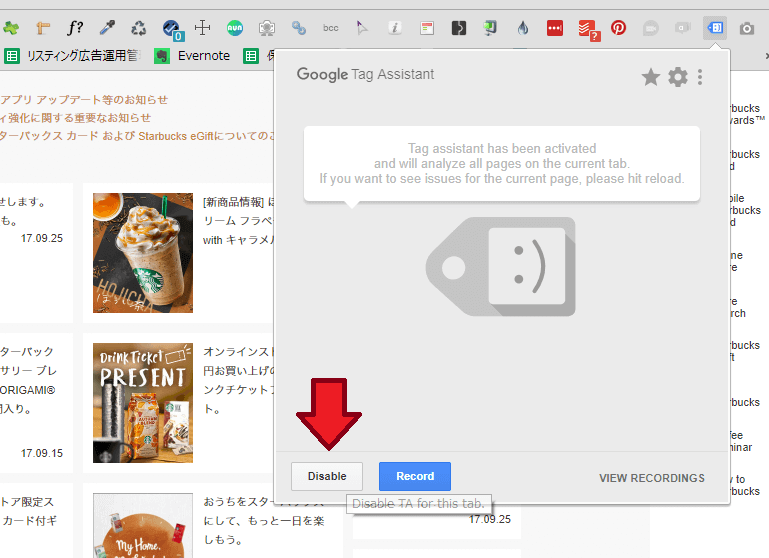This screenshot has width=769, height=558.
Task: Click the grayed projector extension icon
Action: pos(682,28)
